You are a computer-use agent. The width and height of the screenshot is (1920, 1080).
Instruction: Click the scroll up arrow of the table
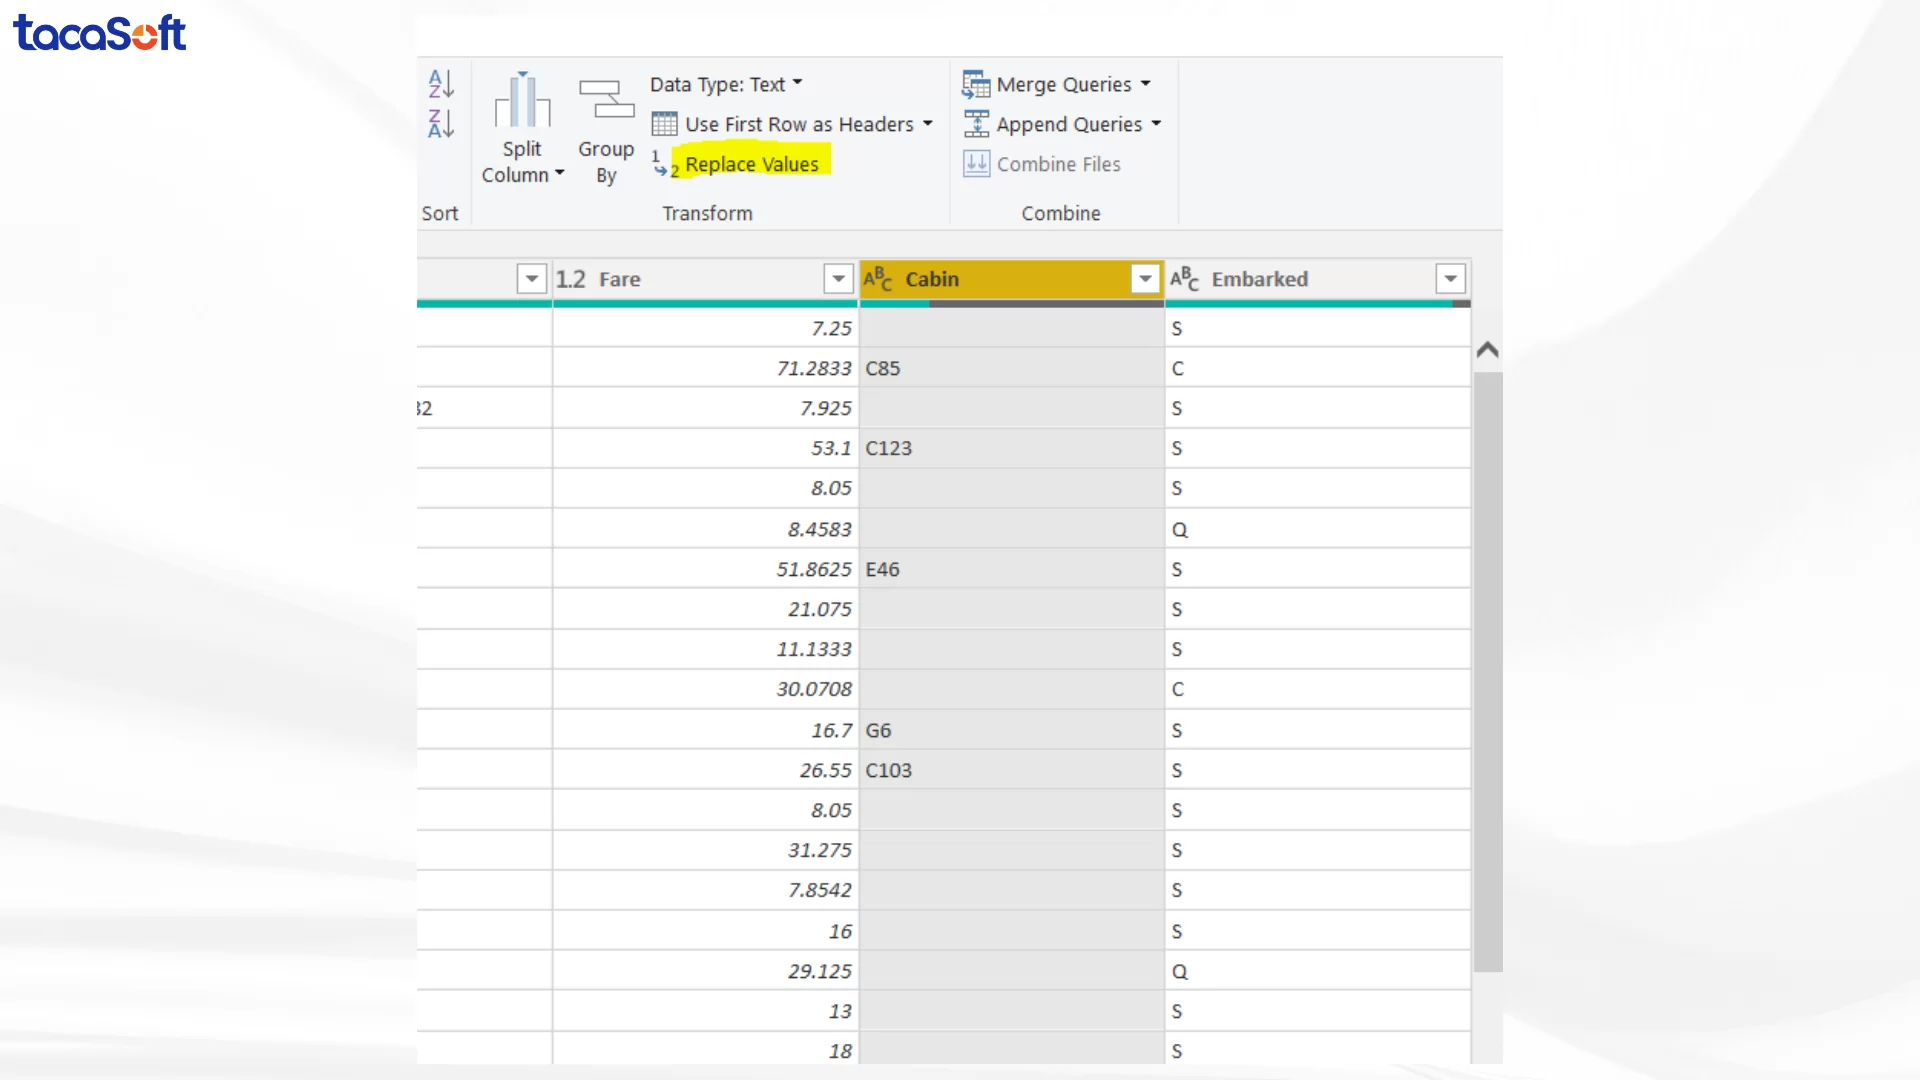click(x=1487, y=350)
